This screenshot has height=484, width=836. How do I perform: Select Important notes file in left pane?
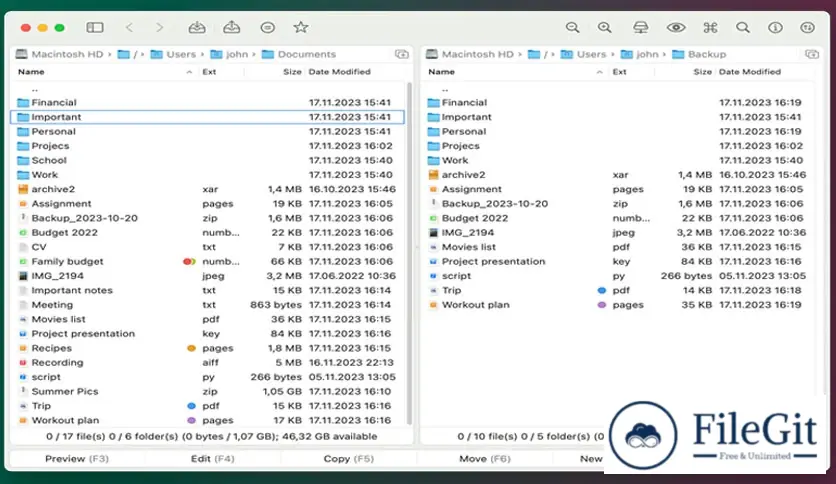tap(208, 291)
